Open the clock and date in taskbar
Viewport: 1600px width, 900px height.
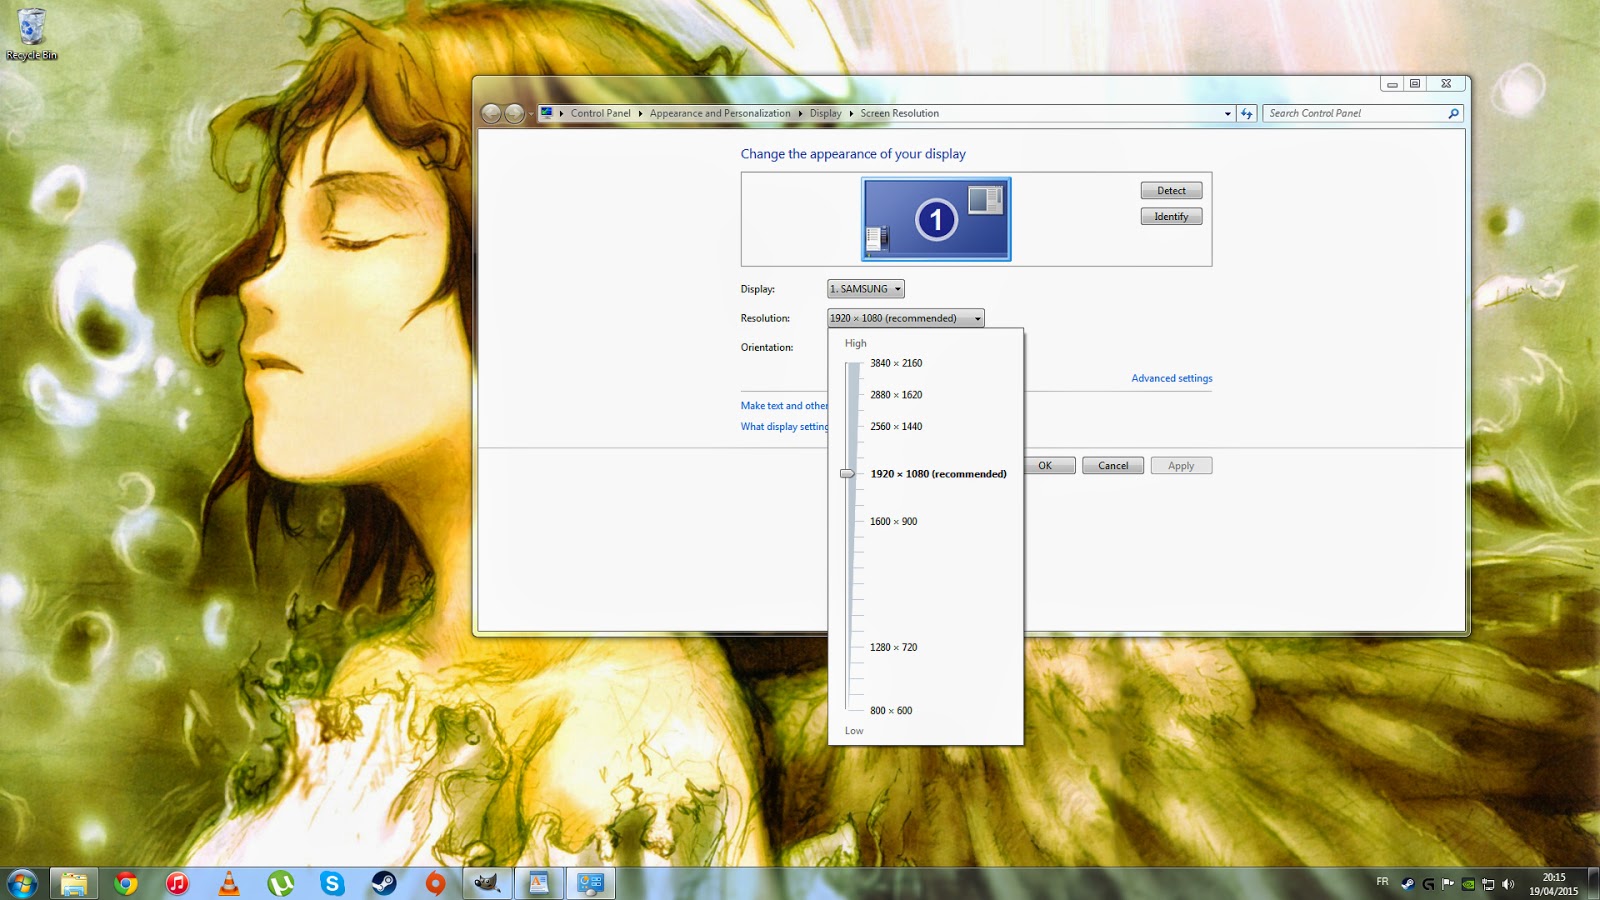click(1553, 884)
